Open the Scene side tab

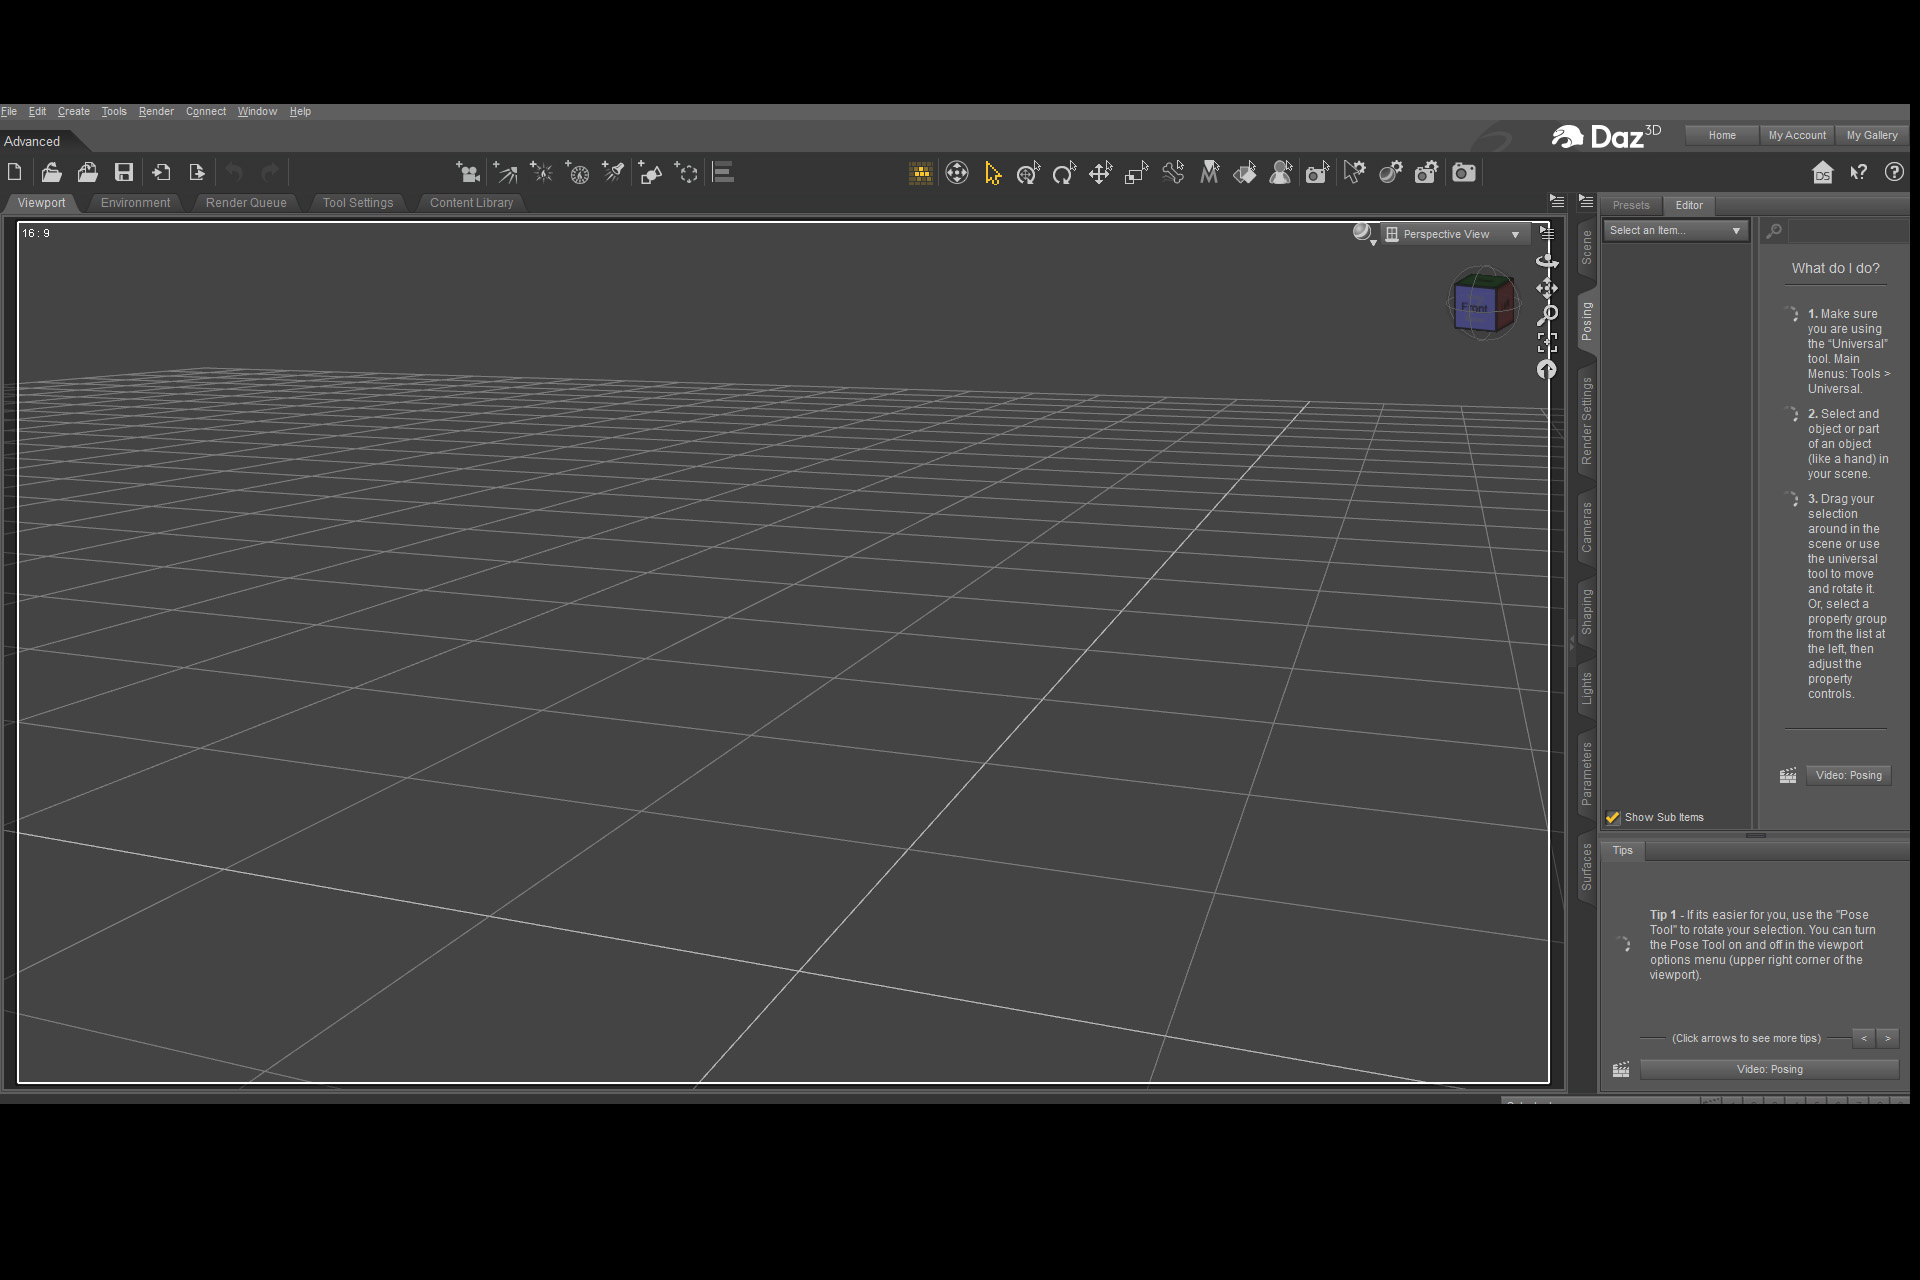pyautogui.click(x=1586, y=247)
